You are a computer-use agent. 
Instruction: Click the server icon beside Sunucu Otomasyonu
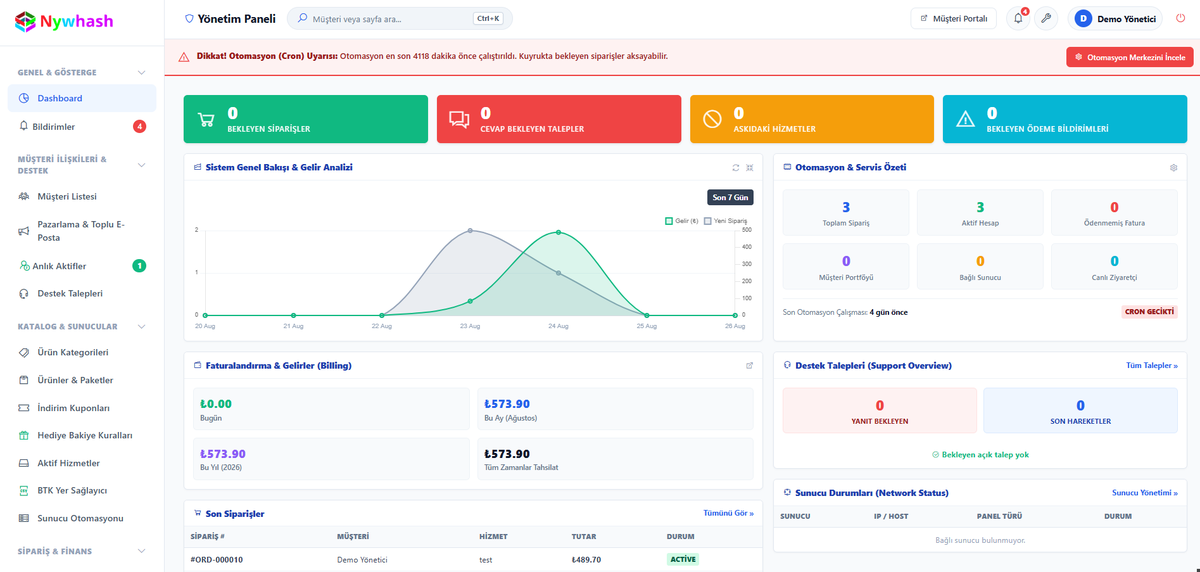coord(24,519)
